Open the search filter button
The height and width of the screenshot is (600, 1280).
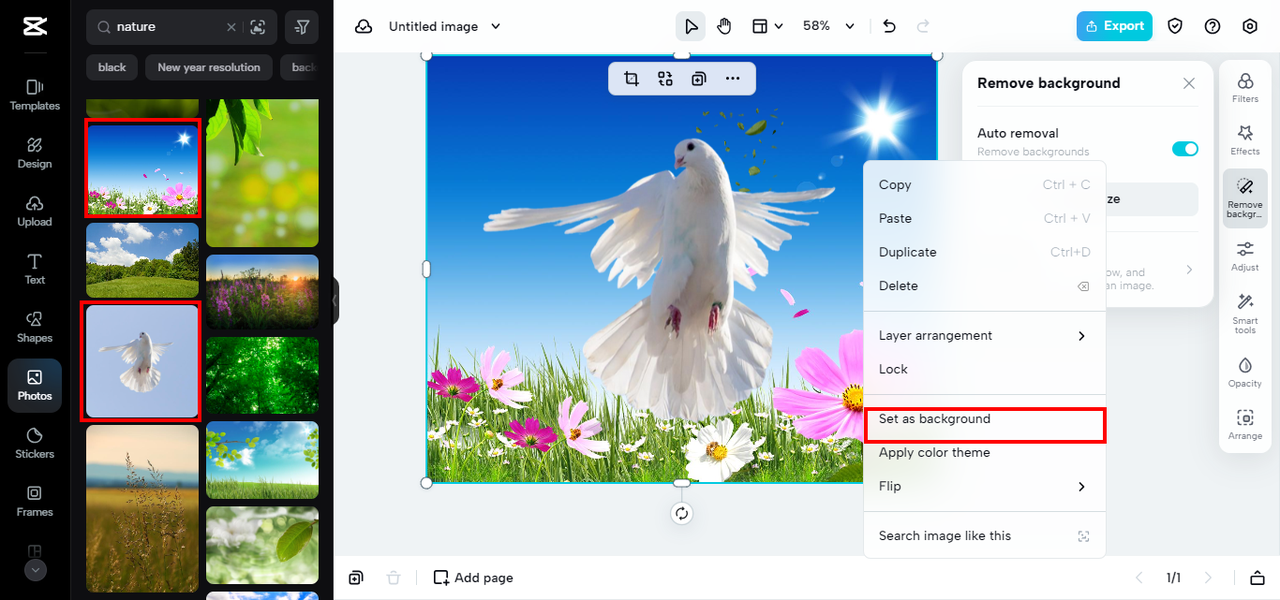302,27
